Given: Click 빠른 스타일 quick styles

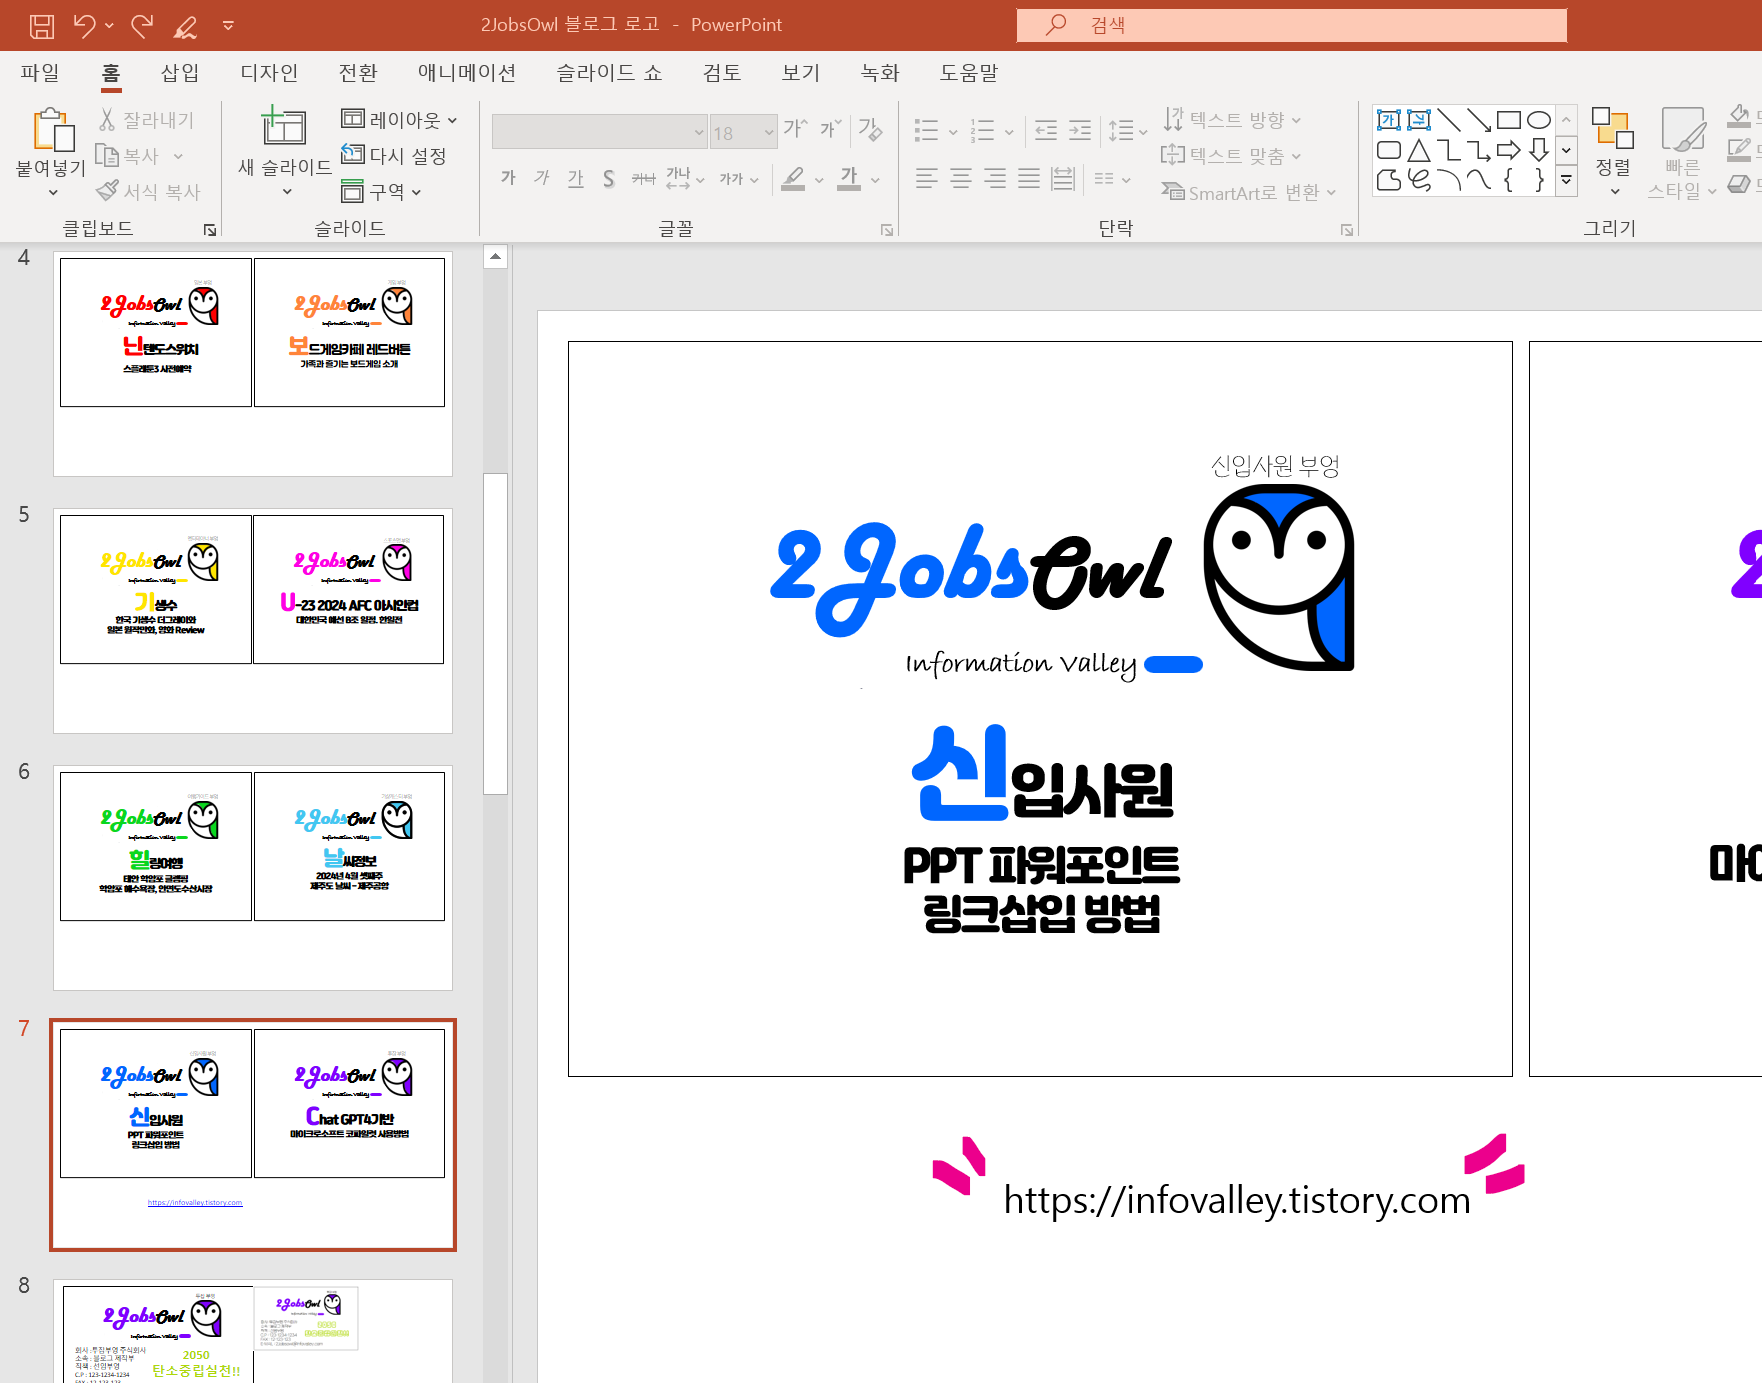Looking at the screenshot, I should [1683, 153].
